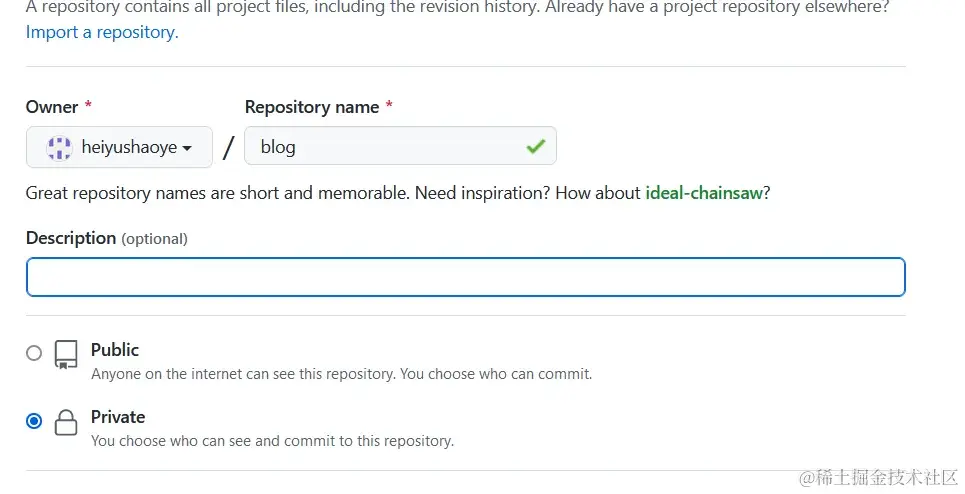The image size is (965, 494).
Task: Click the Private lock icon
Action: coord(66,422)
